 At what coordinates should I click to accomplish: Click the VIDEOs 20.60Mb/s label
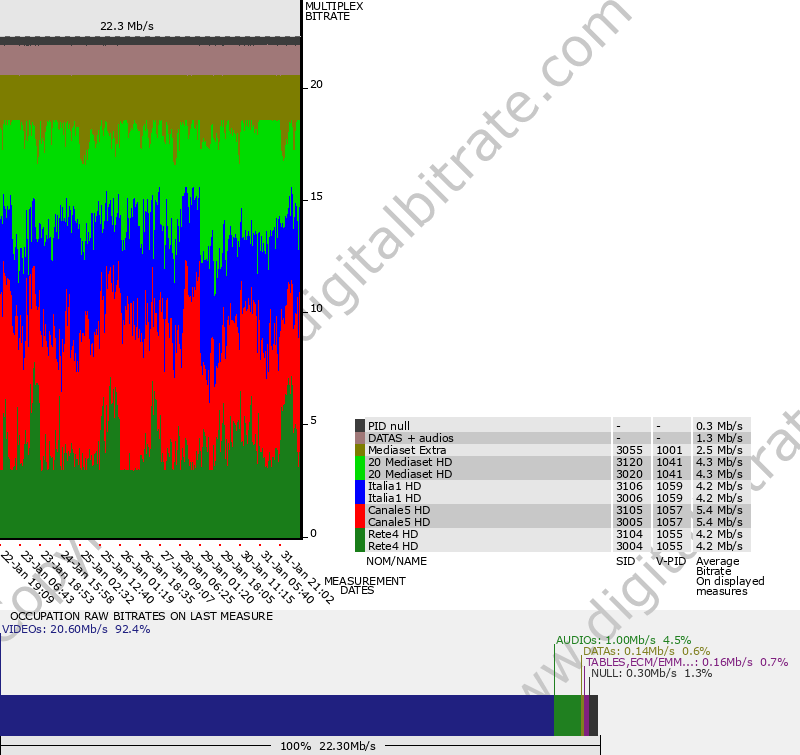pos(76,630)
